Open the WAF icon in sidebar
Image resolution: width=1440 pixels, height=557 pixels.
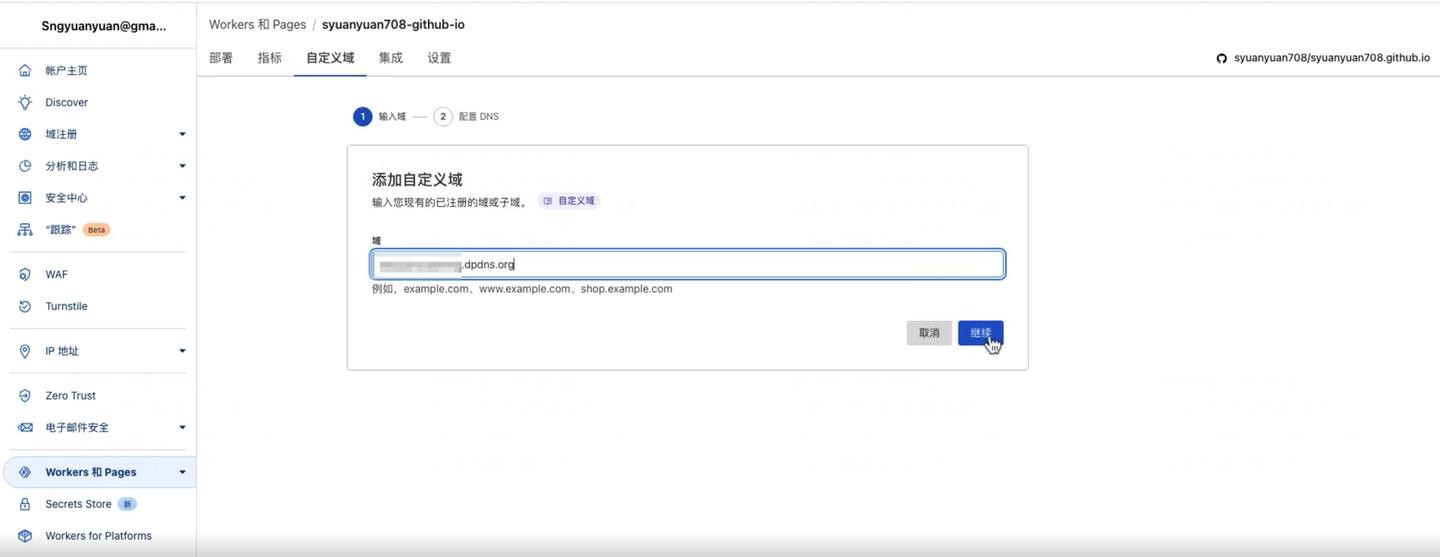(25, 274)
